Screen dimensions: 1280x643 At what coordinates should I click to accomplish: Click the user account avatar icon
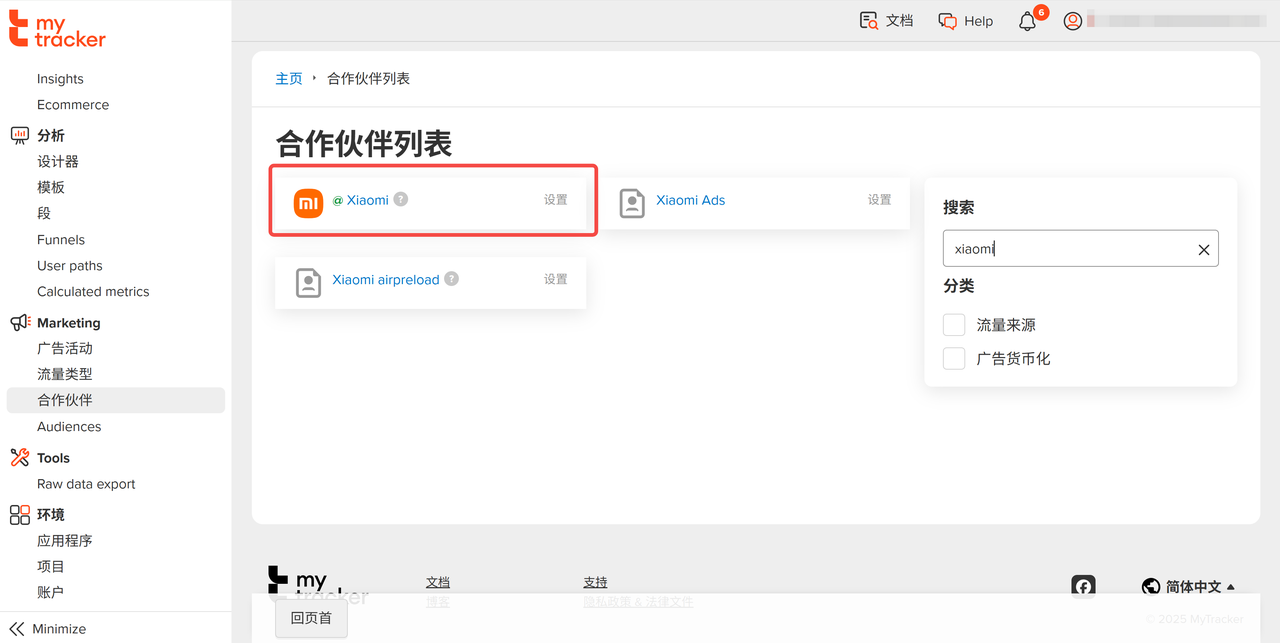tap(1073, 21)
